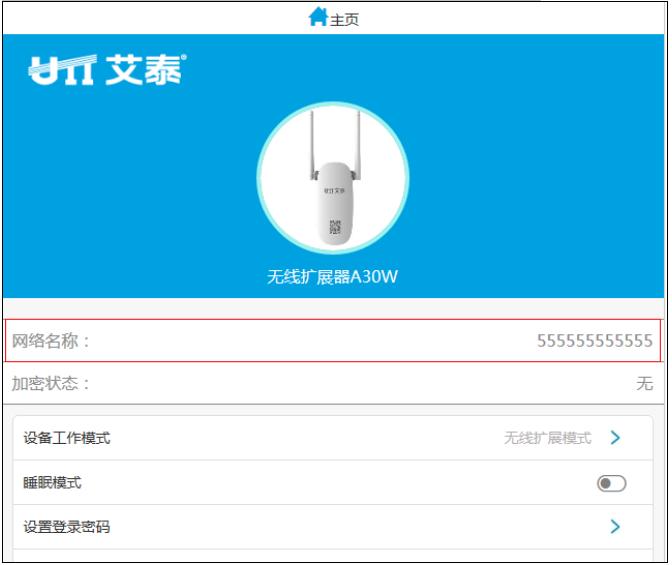Select the 网络名称 row

pyautogui.click(x=333, y=341)
